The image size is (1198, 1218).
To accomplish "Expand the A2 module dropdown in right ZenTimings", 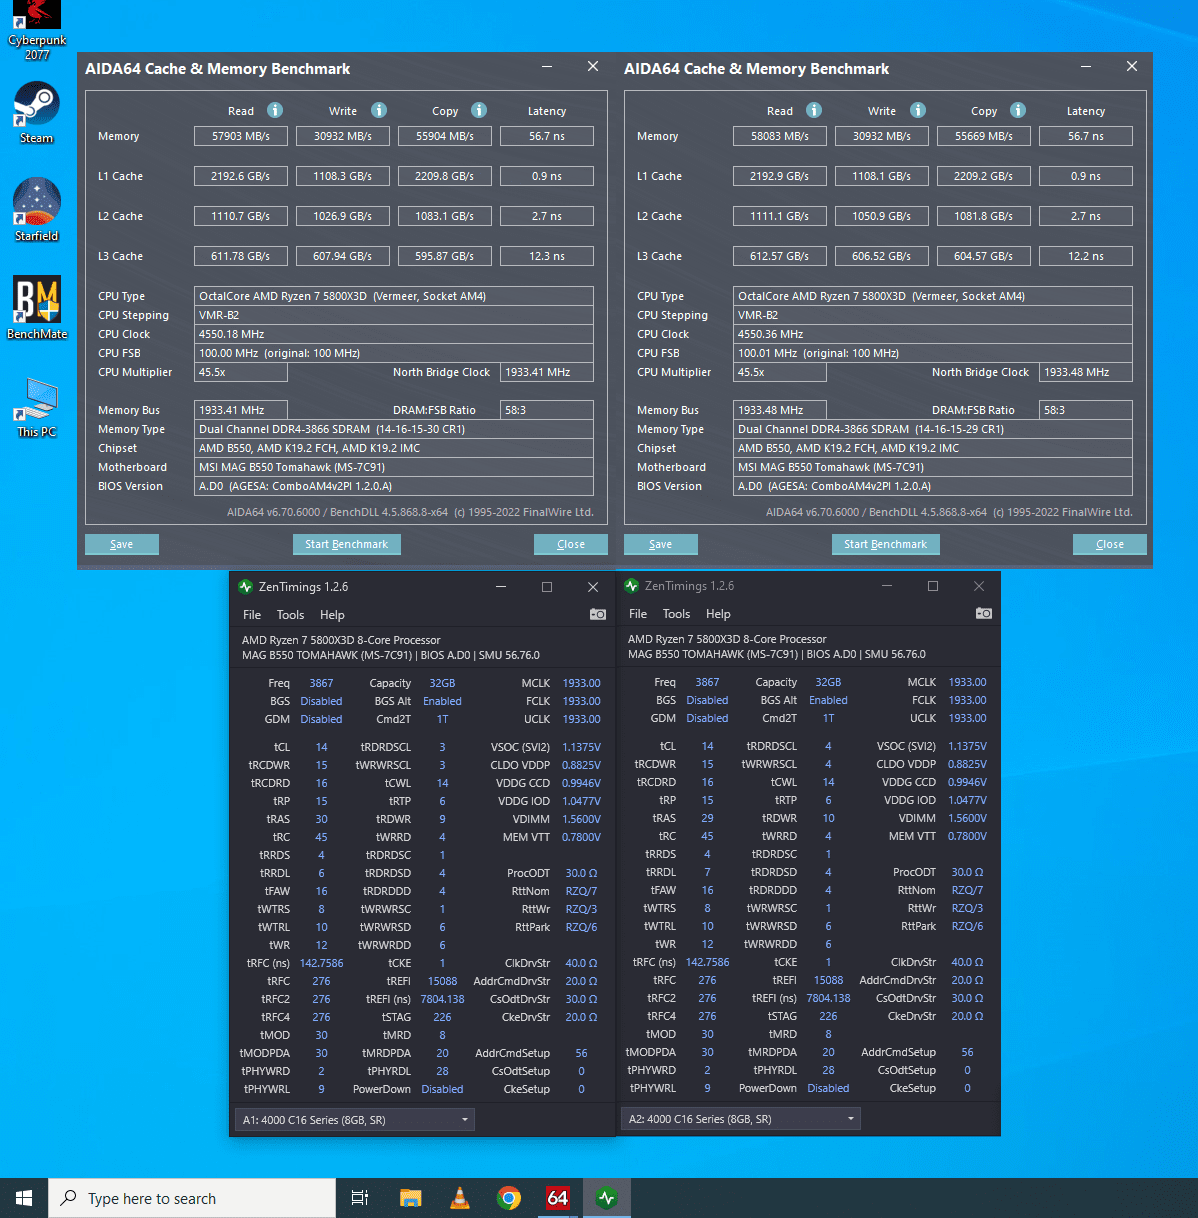I will [740, 1119].
